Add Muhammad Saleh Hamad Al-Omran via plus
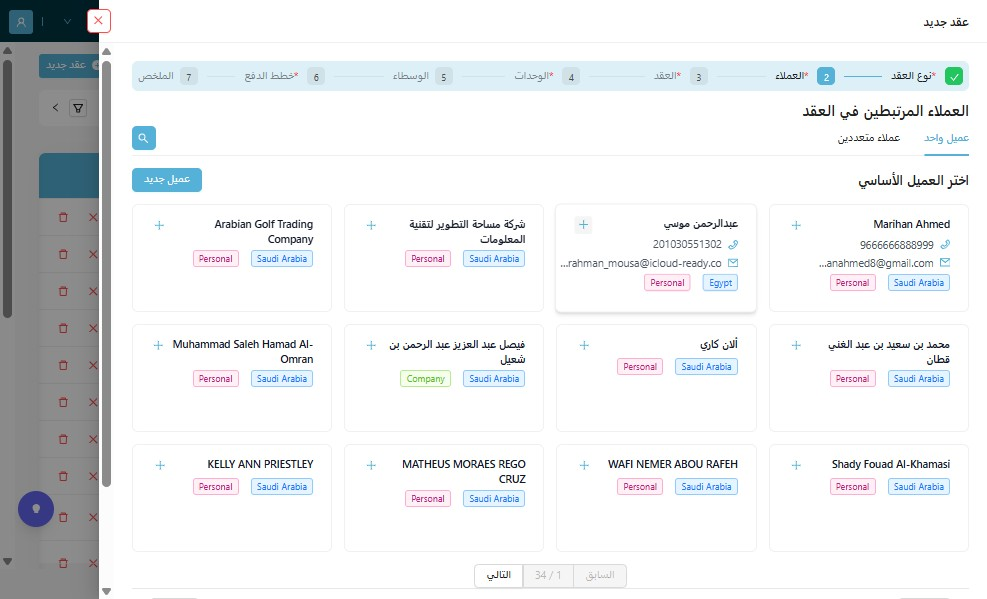 [158, 345]
